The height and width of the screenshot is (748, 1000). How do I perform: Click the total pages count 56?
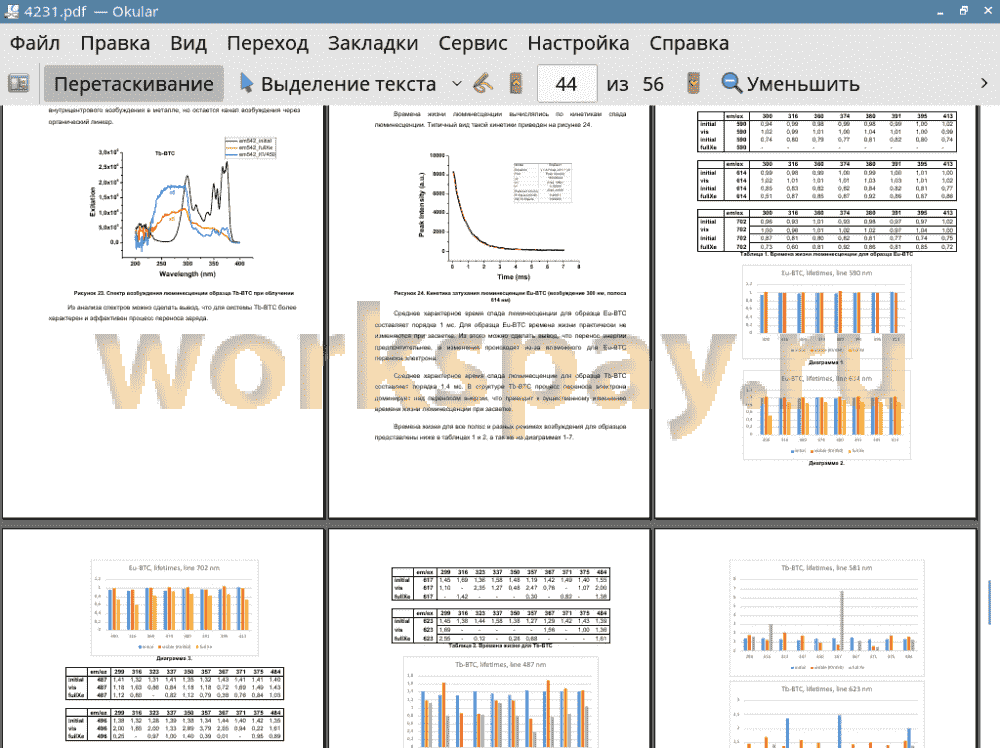click(x=652, y=84)
